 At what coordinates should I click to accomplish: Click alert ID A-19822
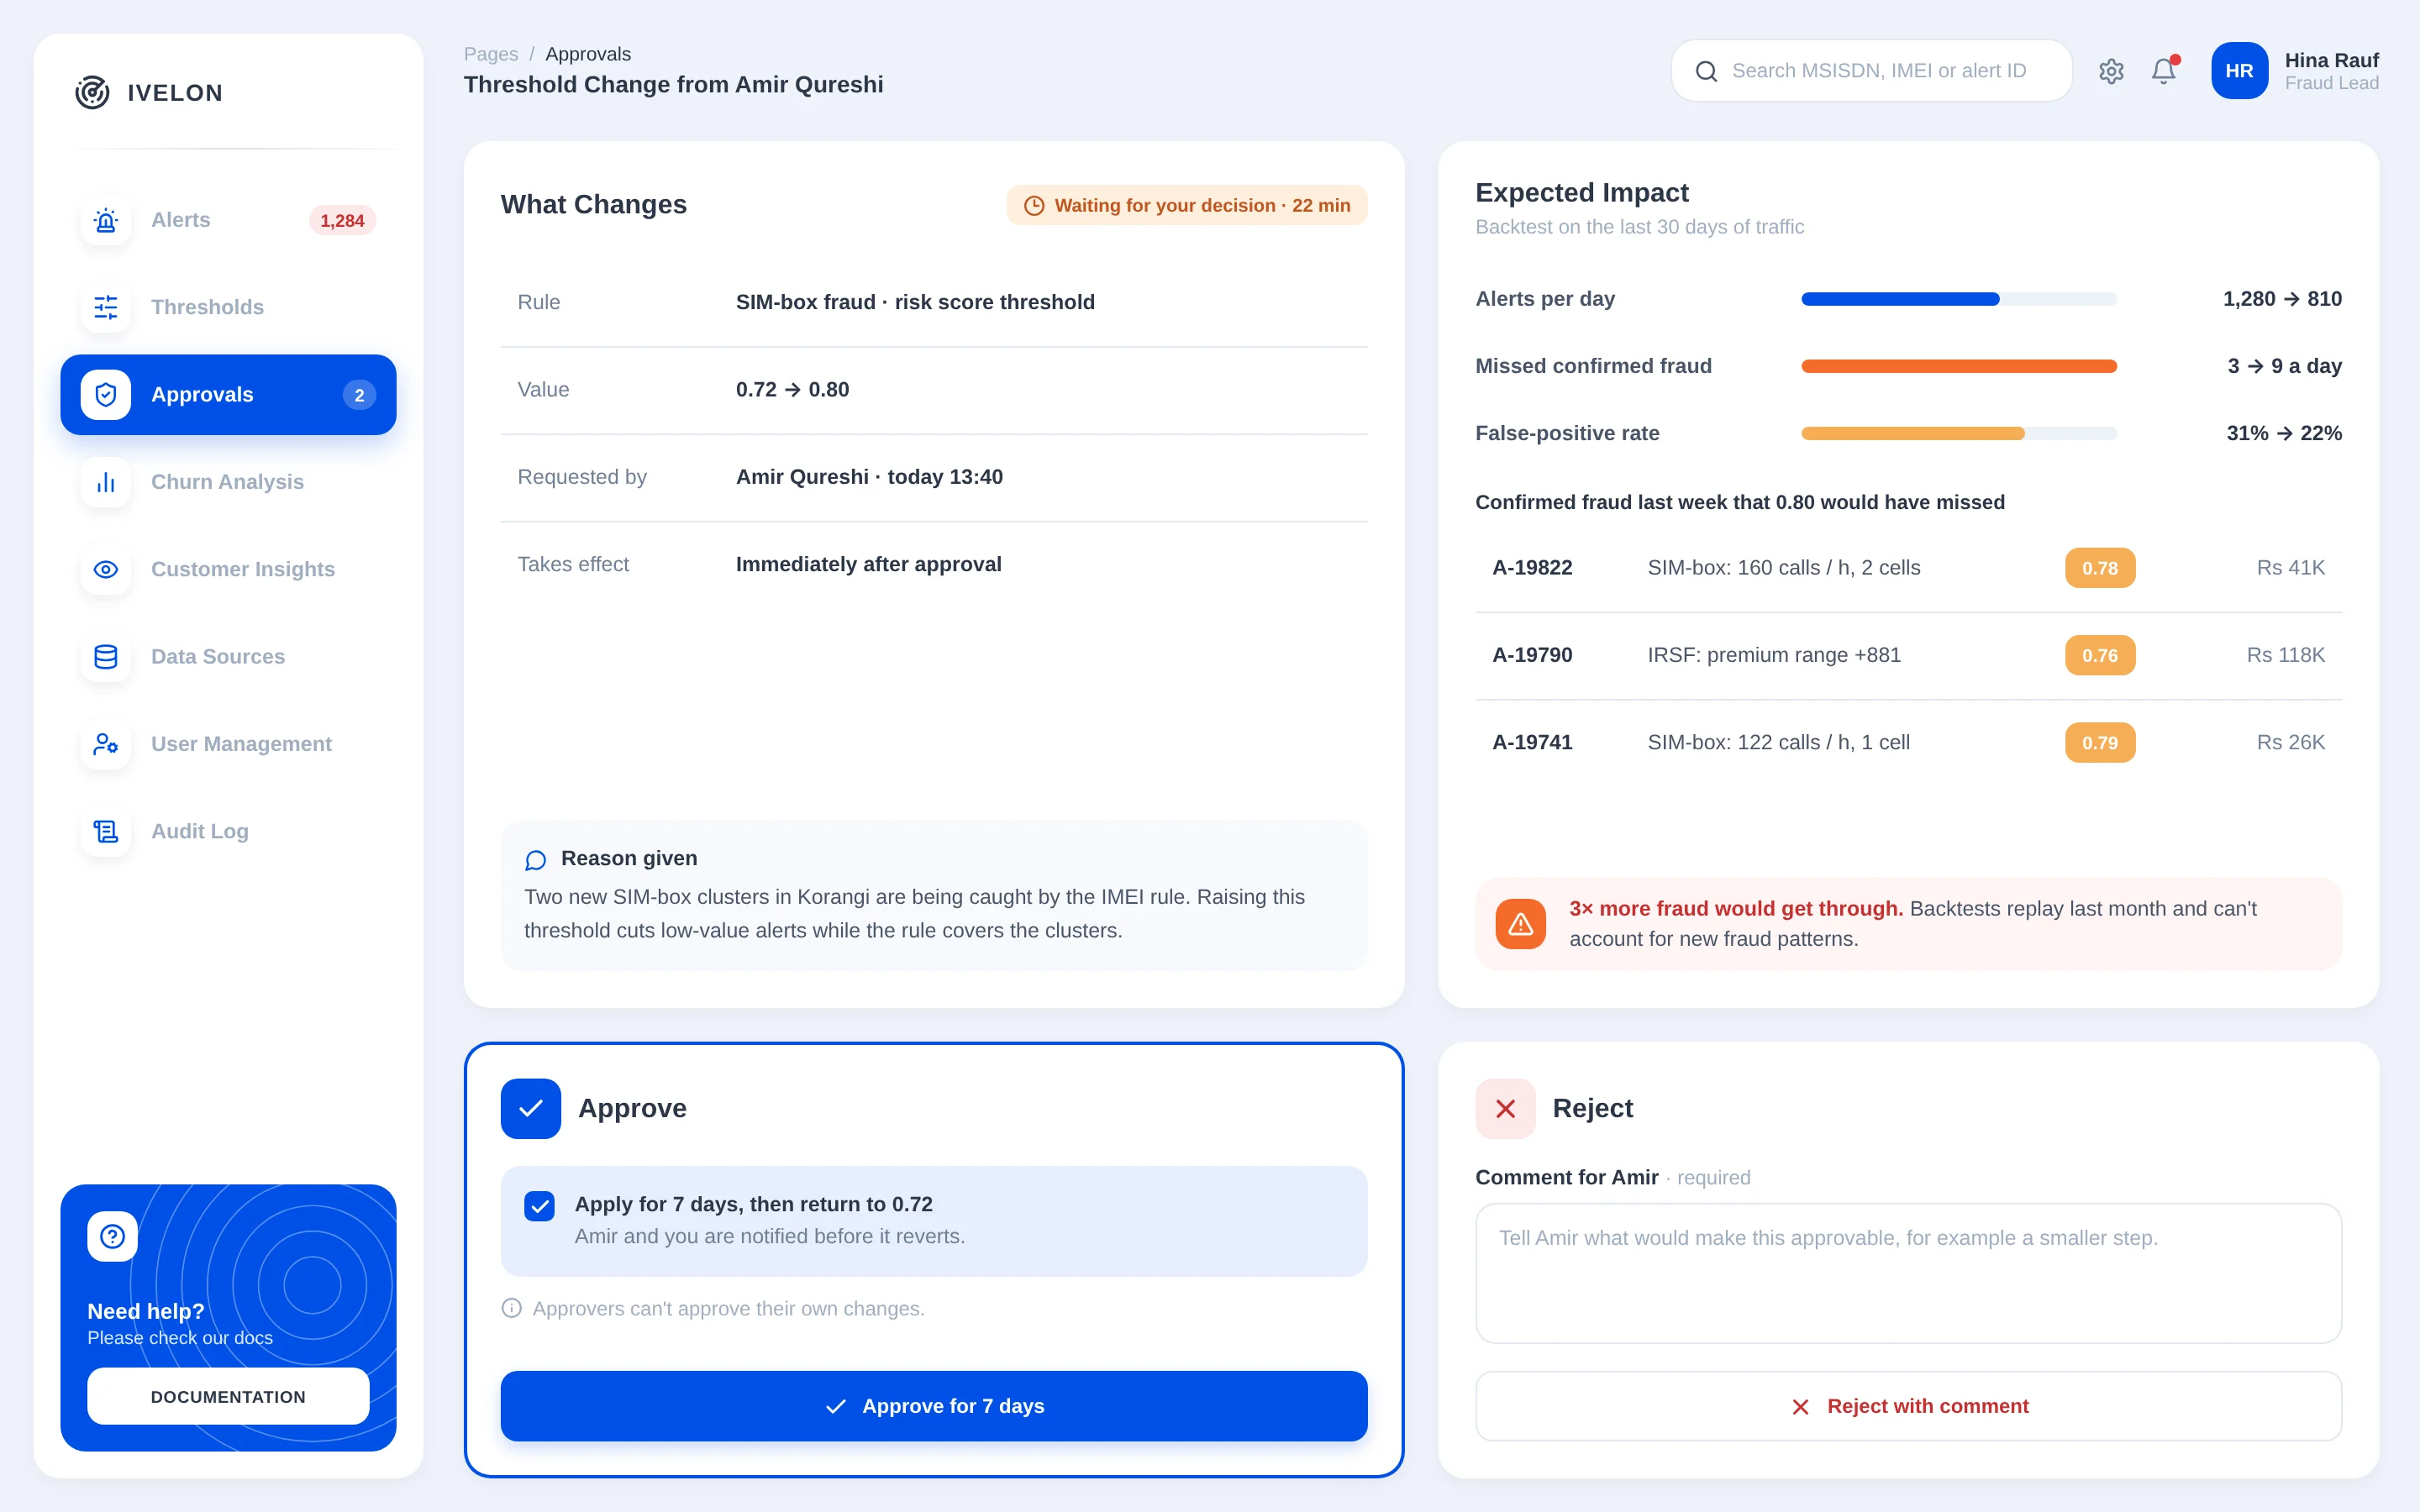click(x=1532, y=568)
